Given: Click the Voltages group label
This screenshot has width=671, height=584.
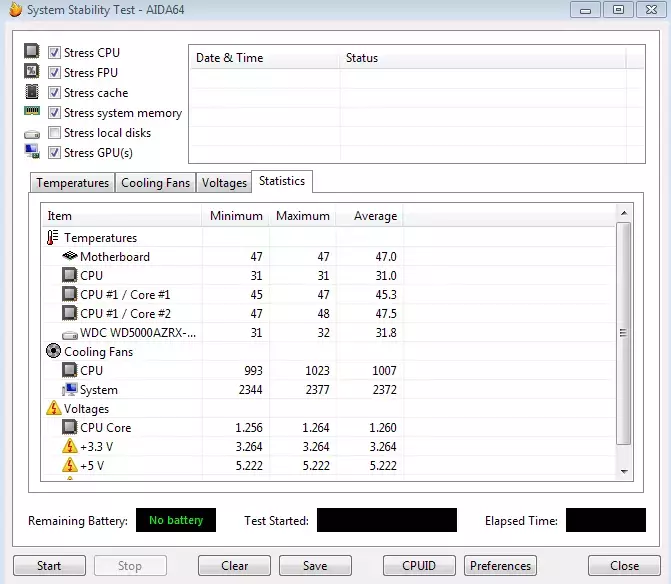Looking at the screenshot, I should tap(86, 409).
